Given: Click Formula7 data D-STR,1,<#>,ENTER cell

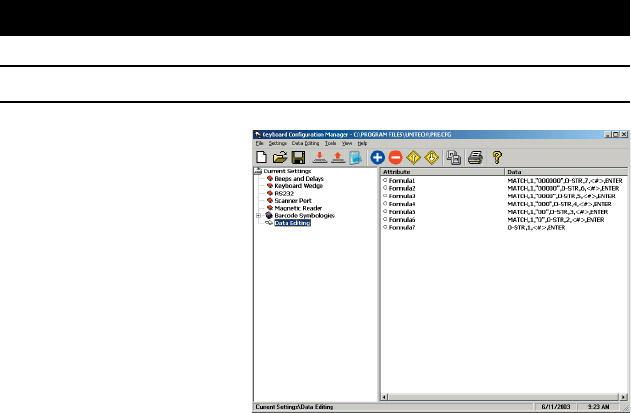Looking at the screenshot, I should 536,227.
